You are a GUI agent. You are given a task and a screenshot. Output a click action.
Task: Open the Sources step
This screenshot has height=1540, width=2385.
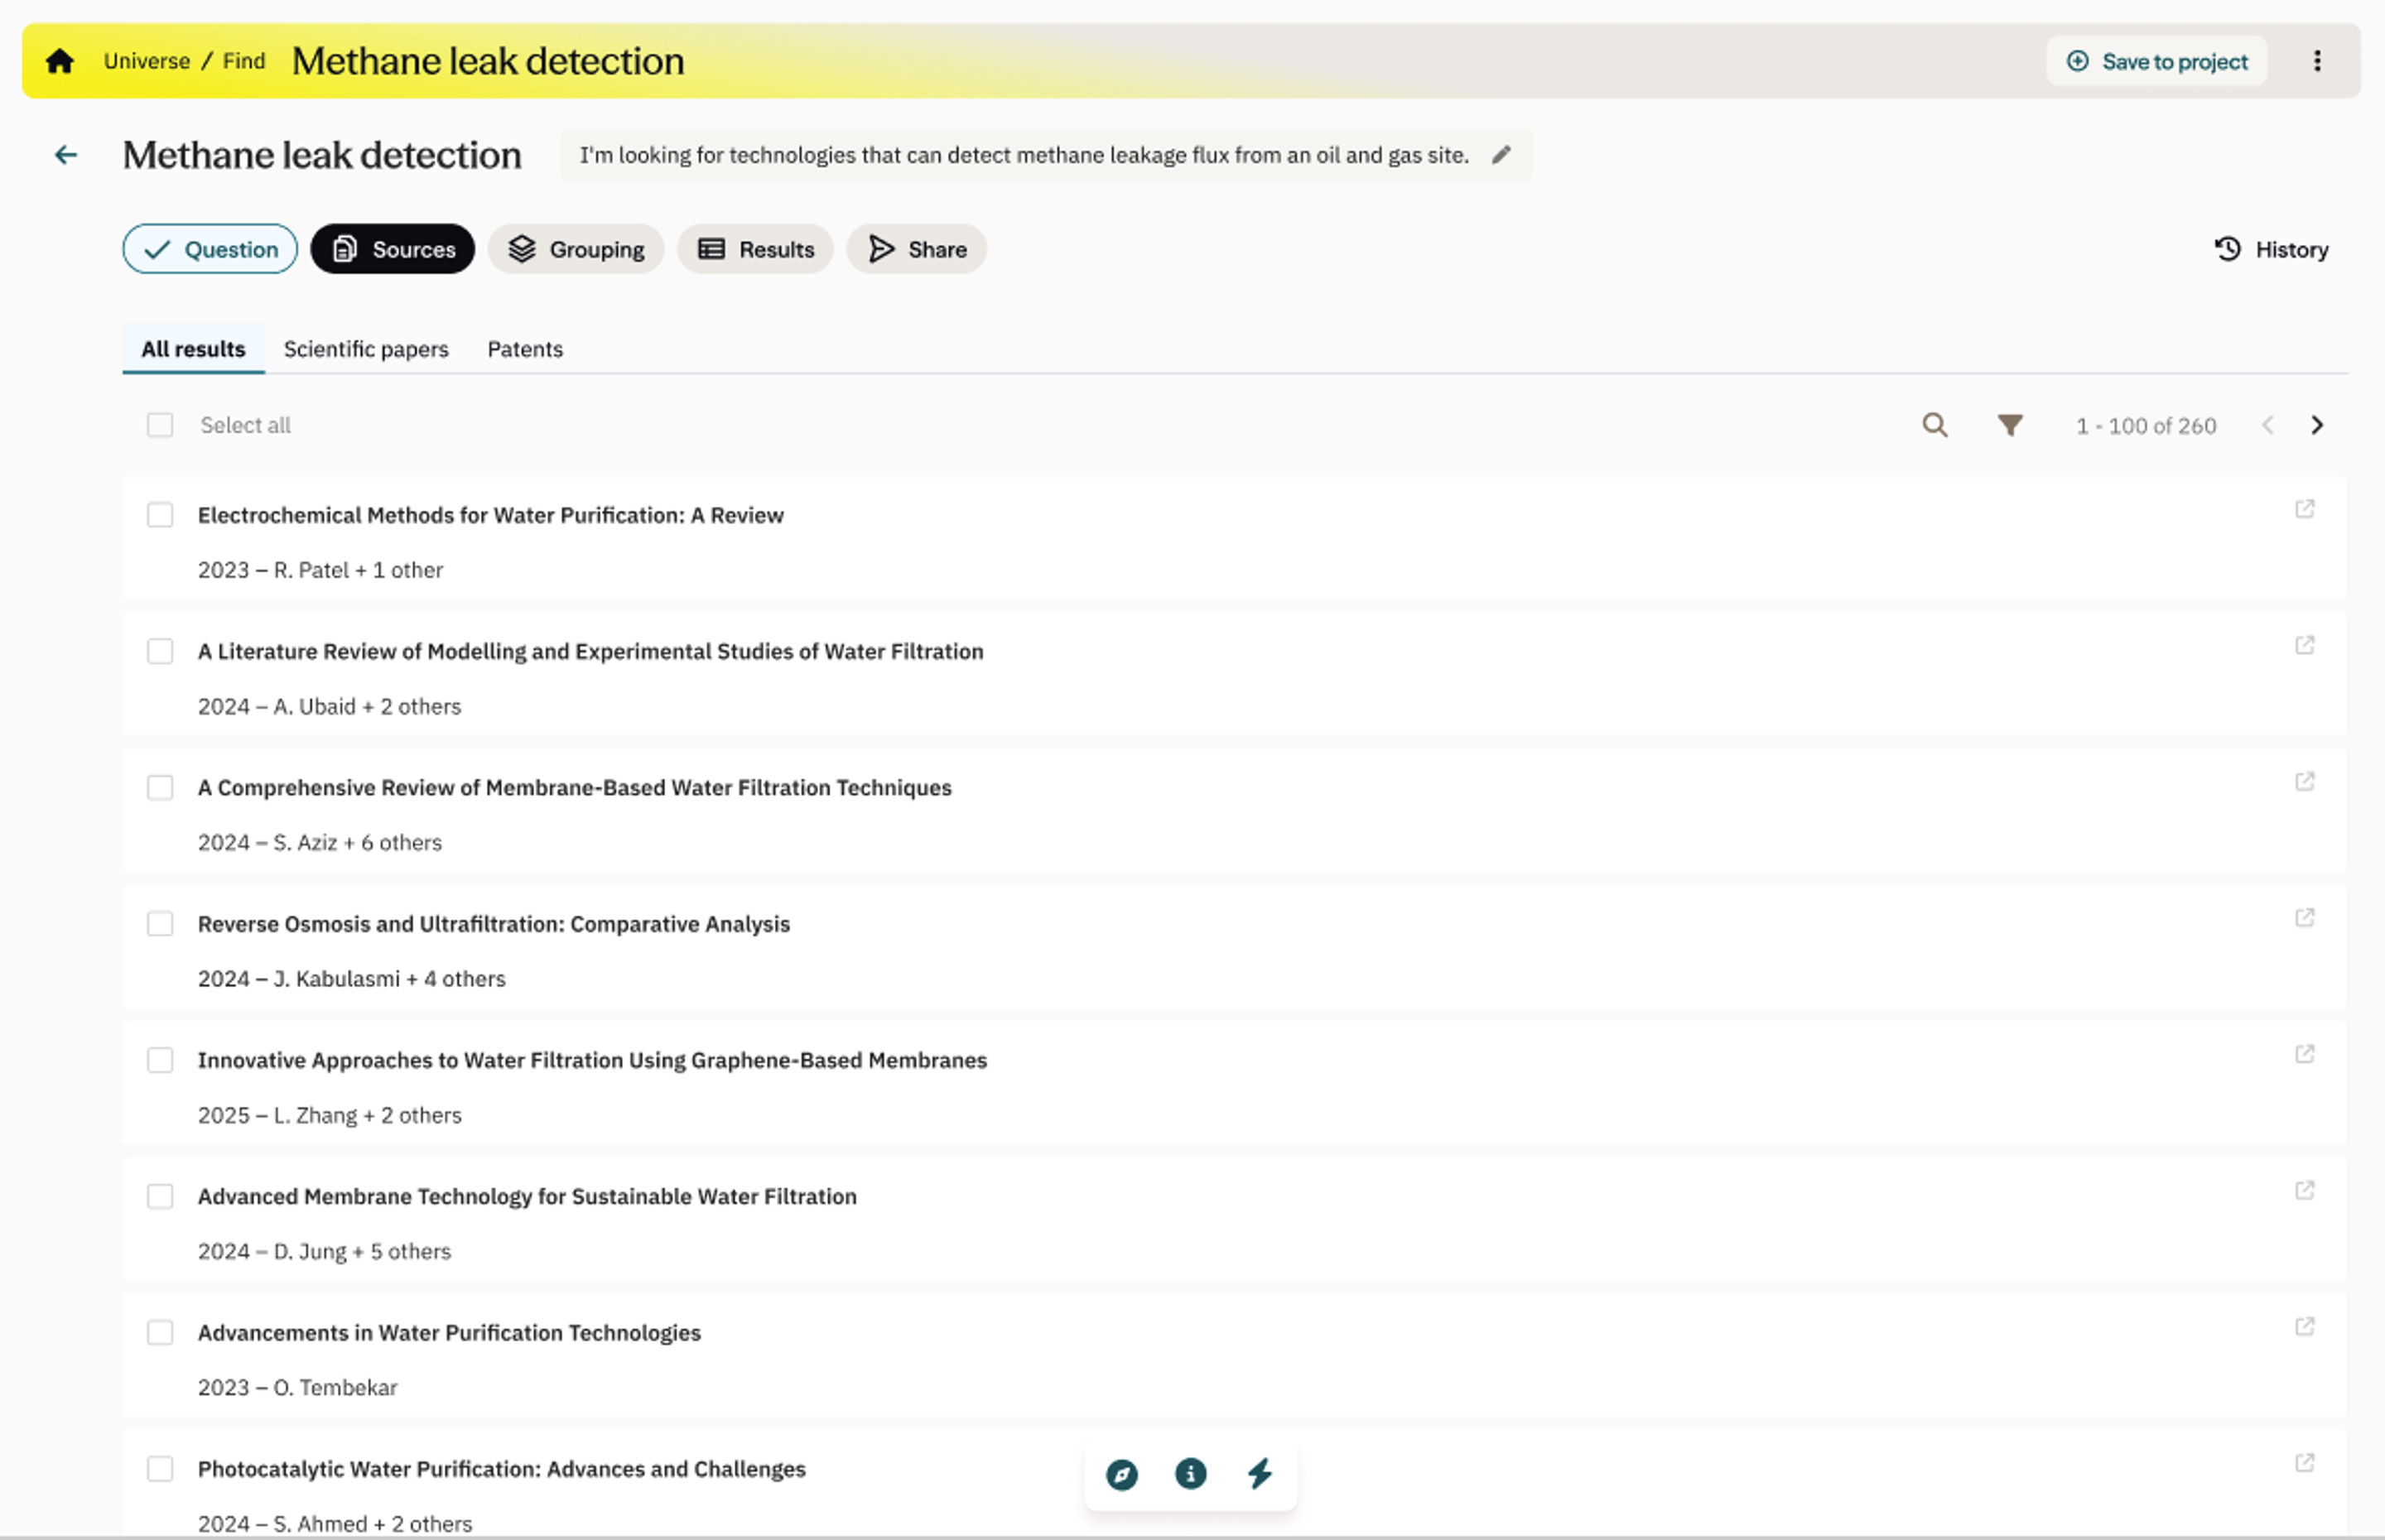(x=393, y=249)
